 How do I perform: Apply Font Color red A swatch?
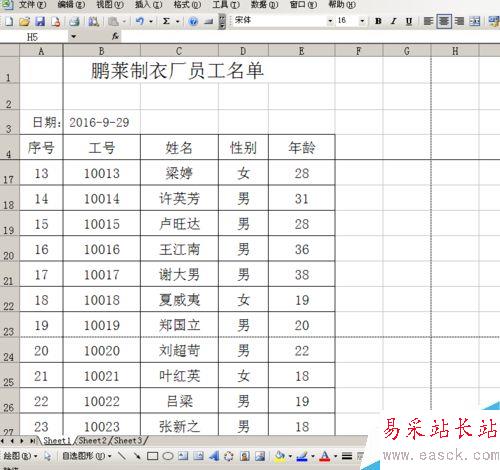(325, 456)
